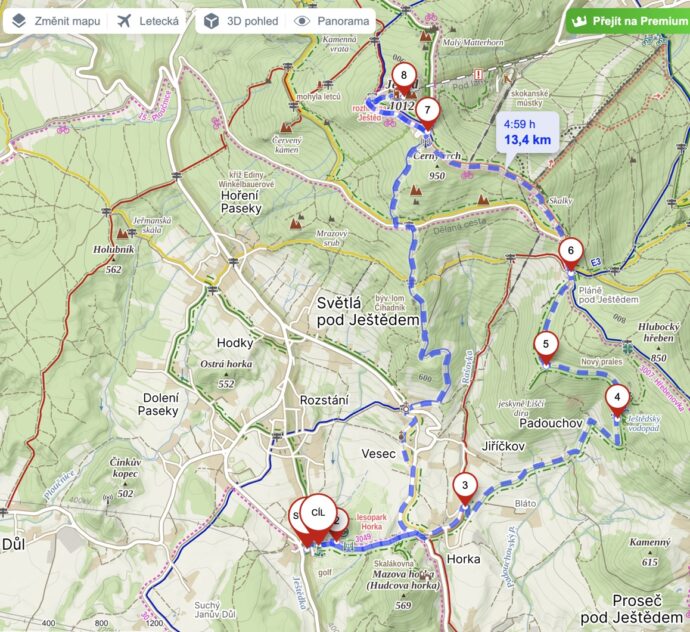Select route waypoint marker 3
The height and width of the screenshot is (632, 690).
click(465, 486)
